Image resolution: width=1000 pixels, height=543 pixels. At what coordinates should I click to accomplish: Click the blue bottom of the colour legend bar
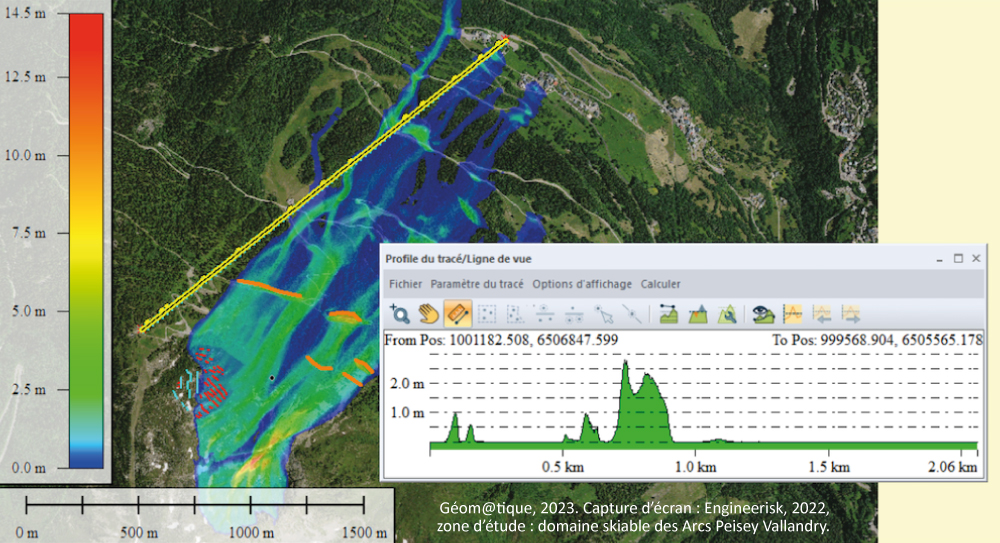[x=86, y=459]
